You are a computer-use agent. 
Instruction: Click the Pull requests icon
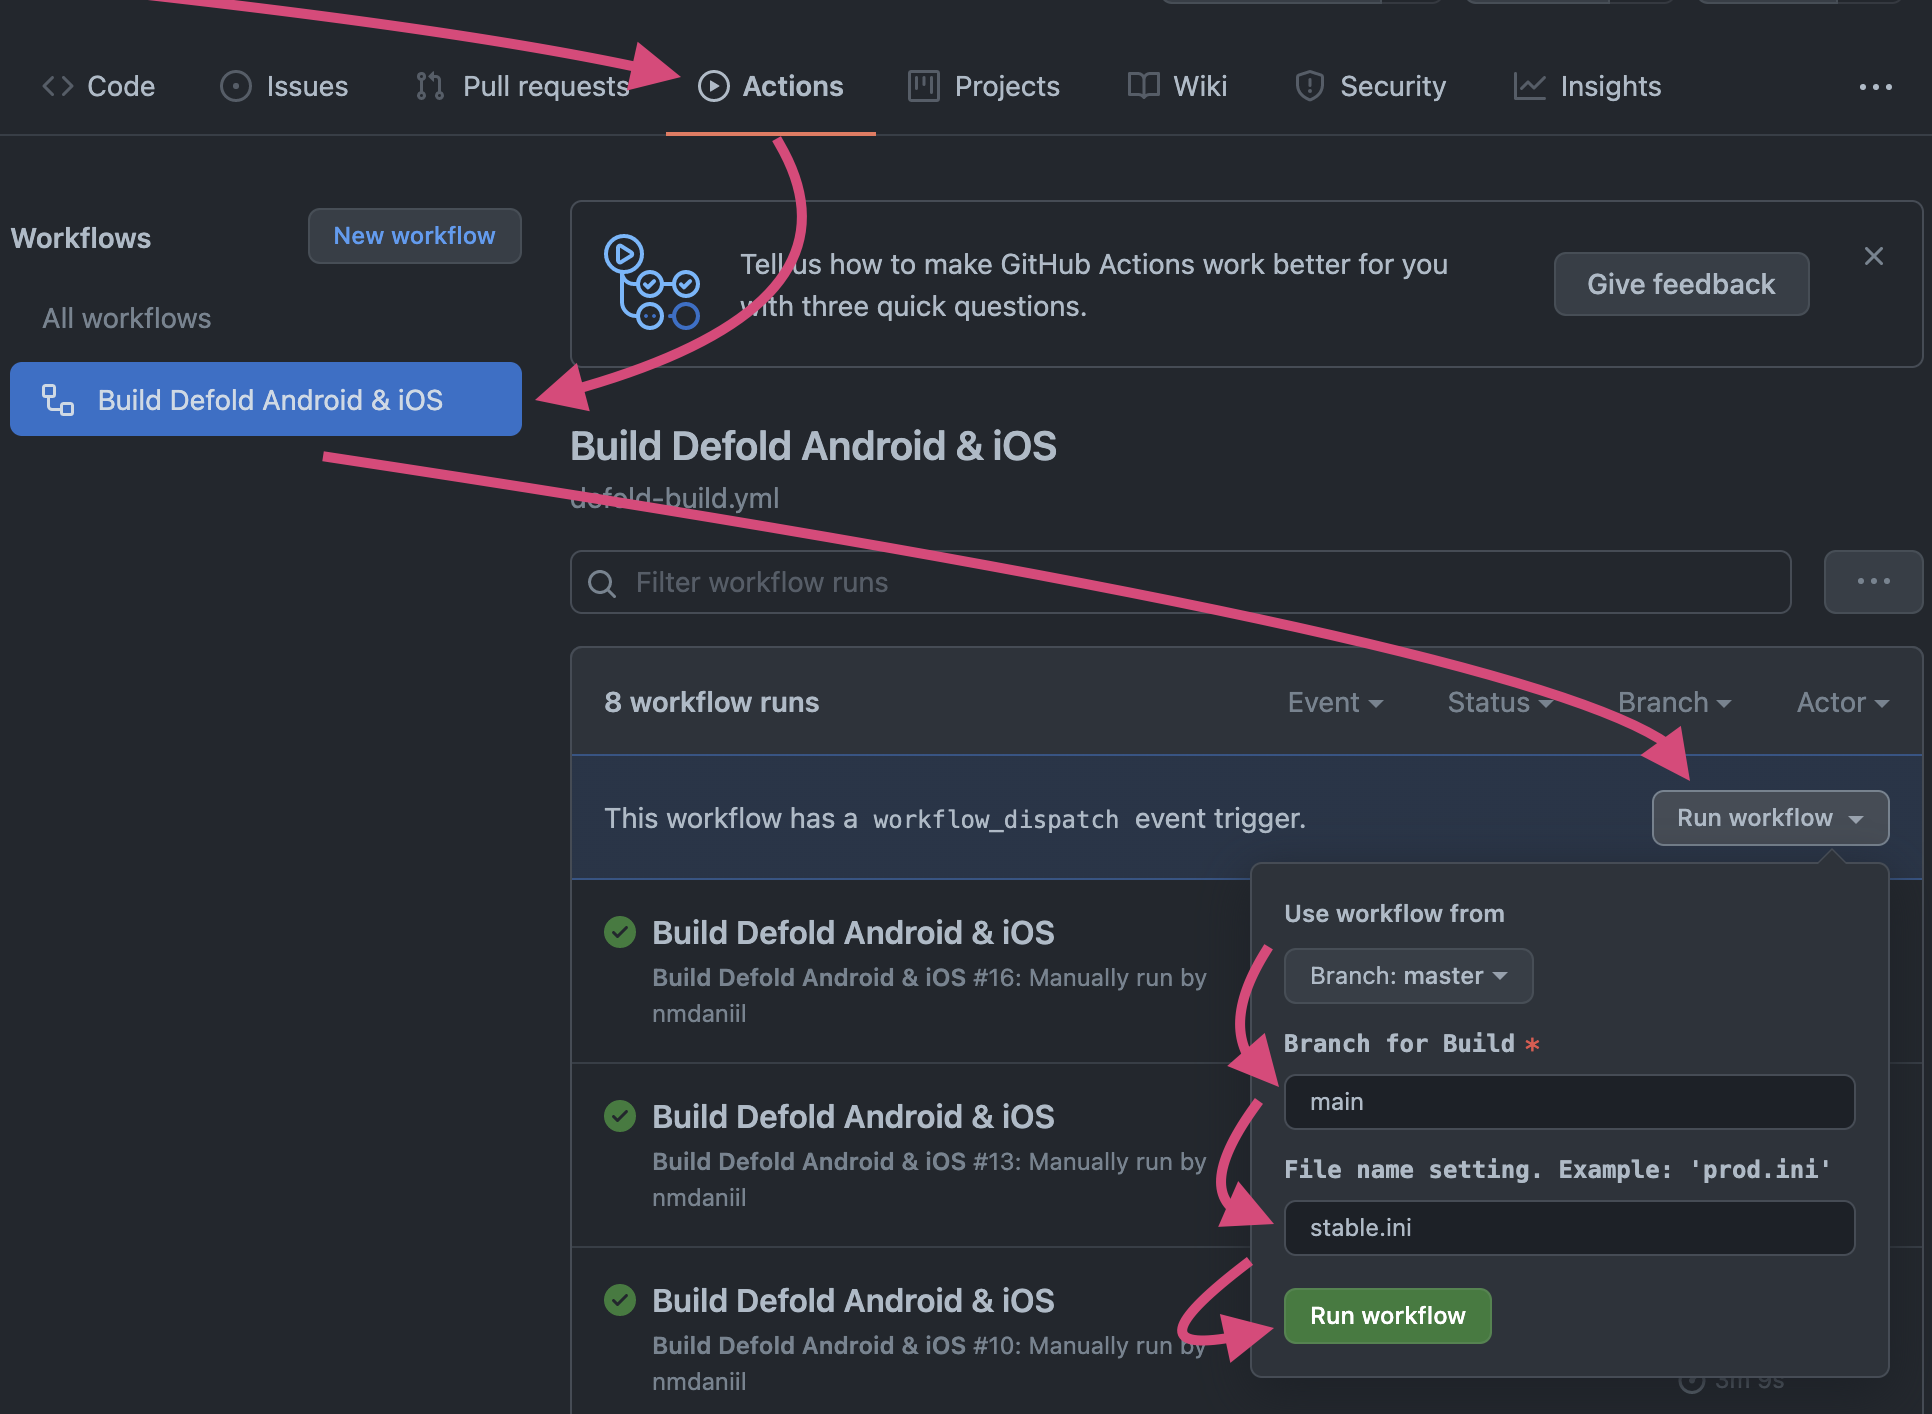(x=429, y=86)
